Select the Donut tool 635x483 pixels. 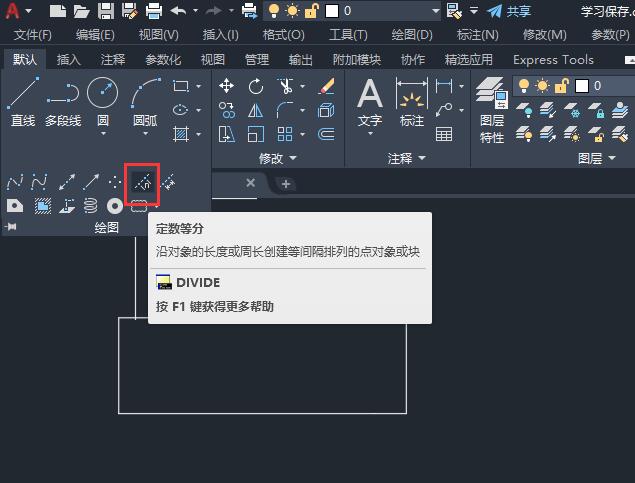coord(115,206)
